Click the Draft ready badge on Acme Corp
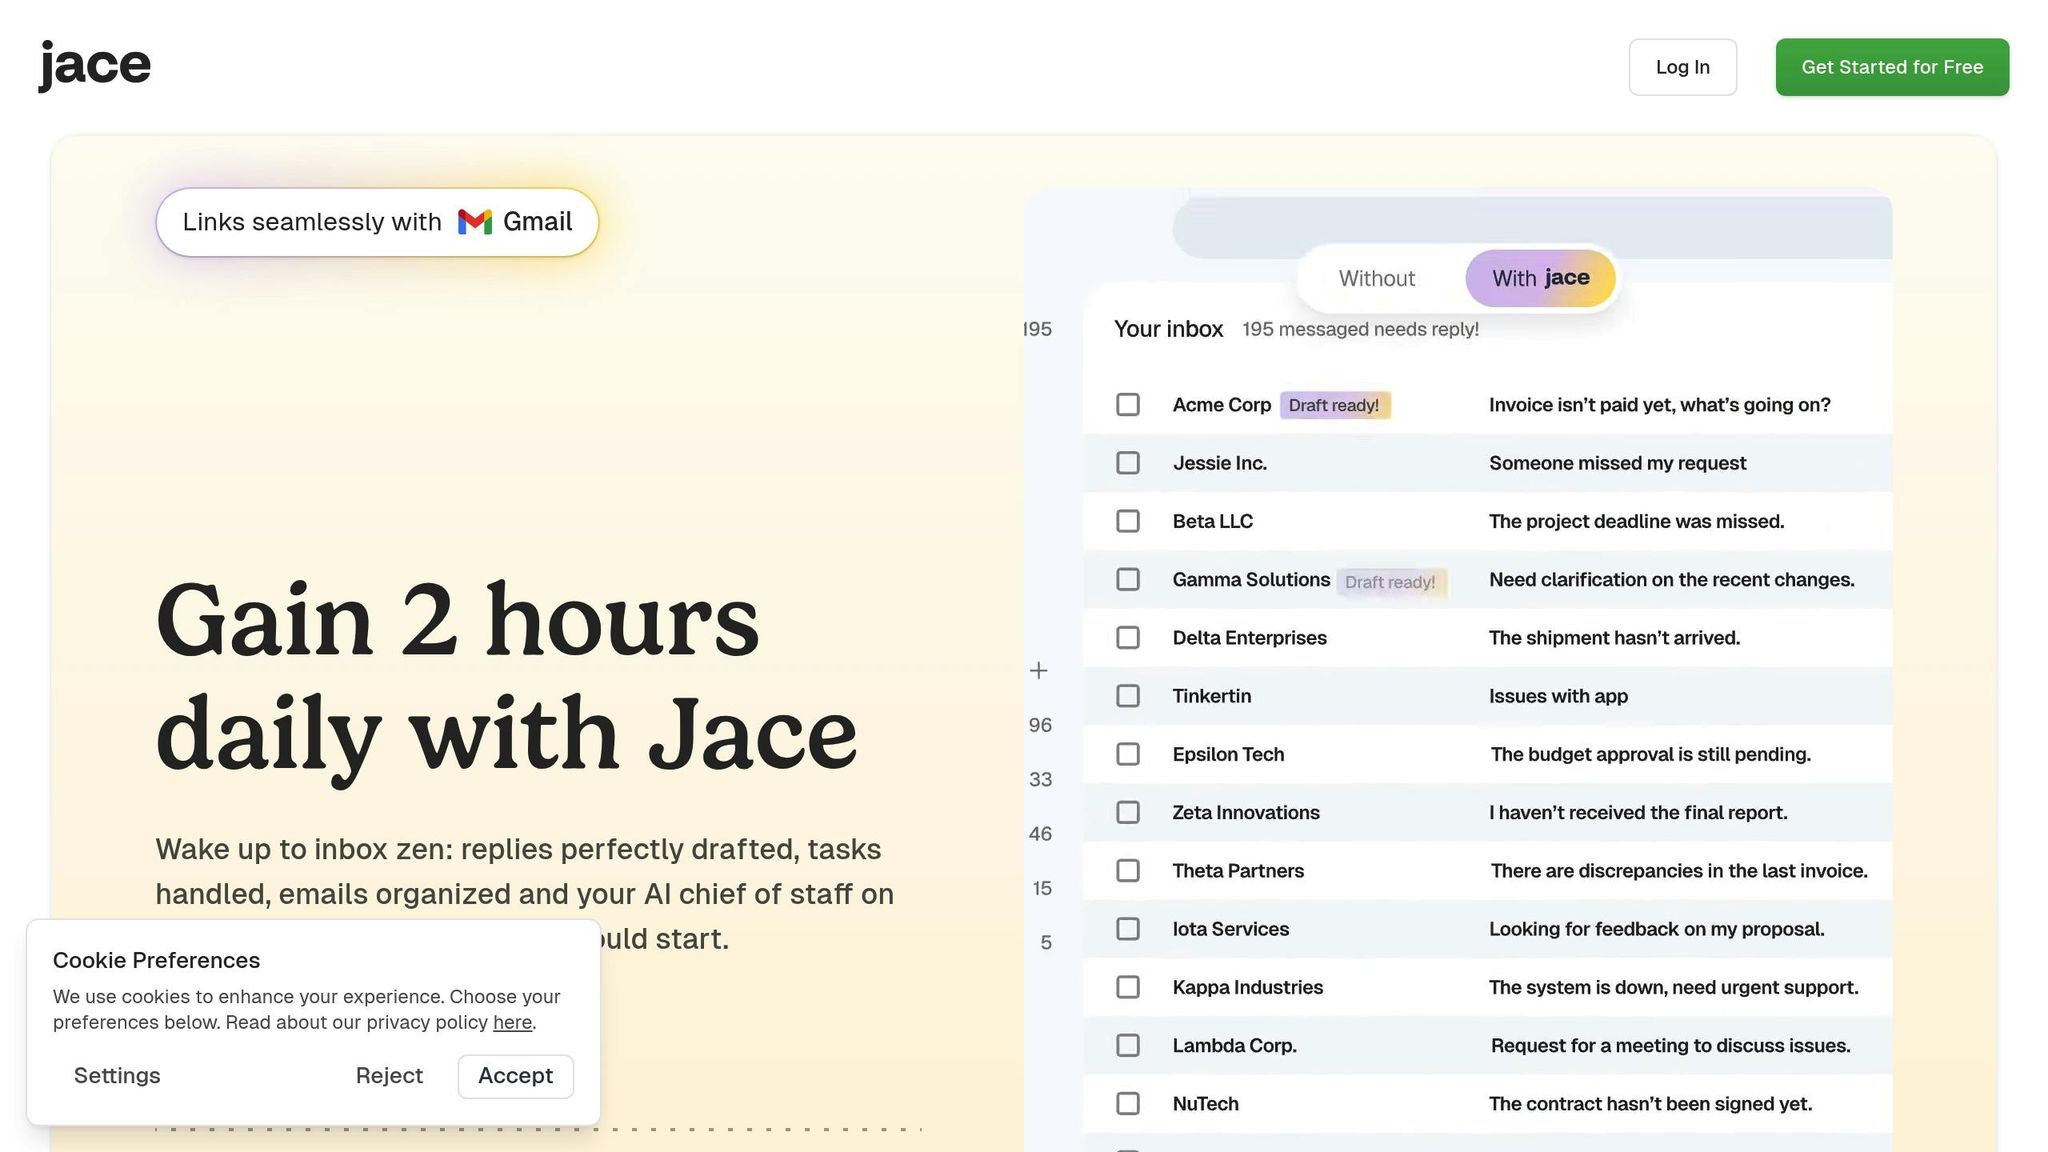This screenshot has width=2048, height=1152. click(1334, 405)
